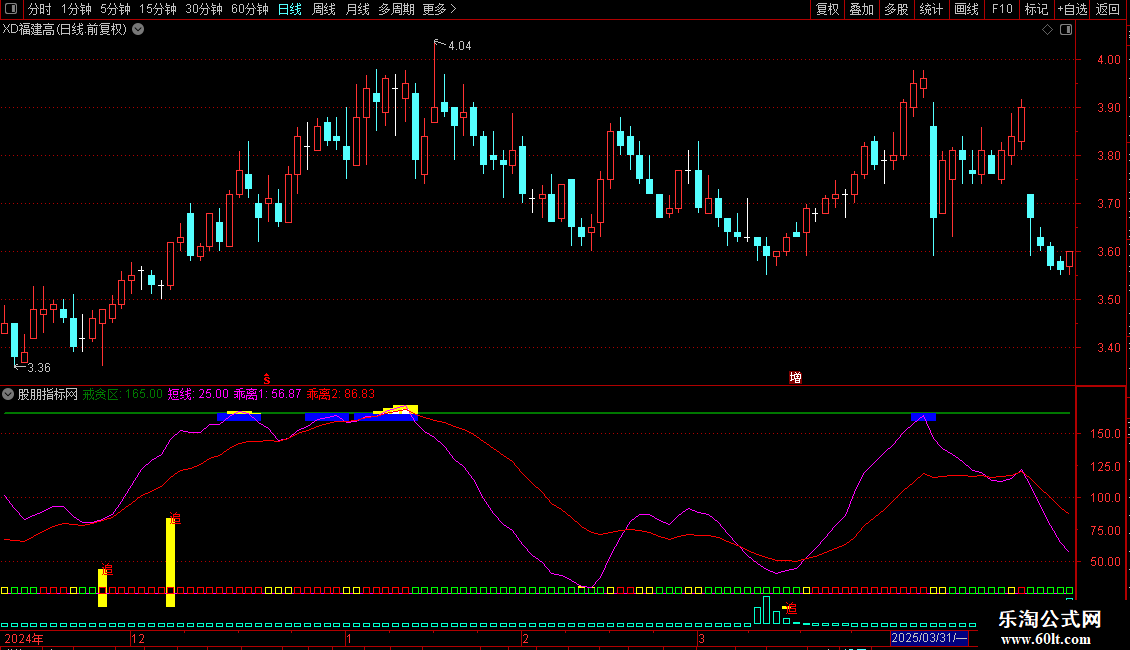Click the 返回 back button
The height and width of the screenshot is (650, 1130).
[1108, 9]
